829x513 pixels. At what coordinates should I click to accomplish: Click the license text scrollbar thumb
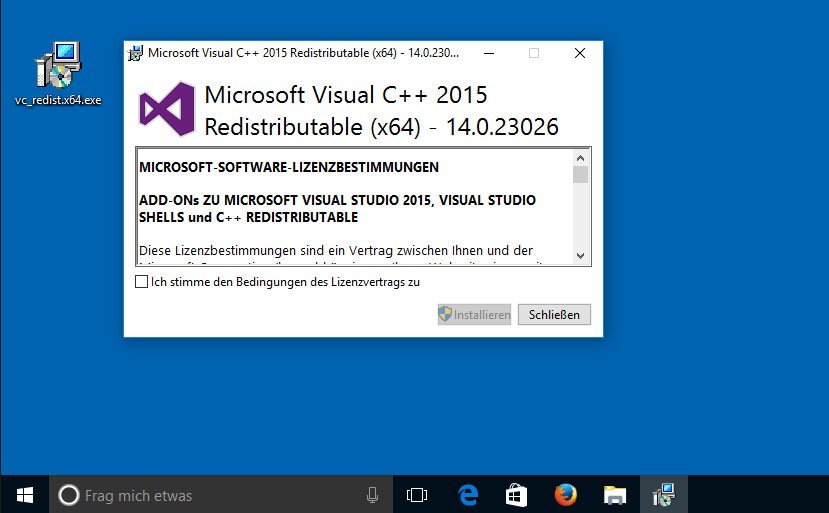(x=580, y=175)
